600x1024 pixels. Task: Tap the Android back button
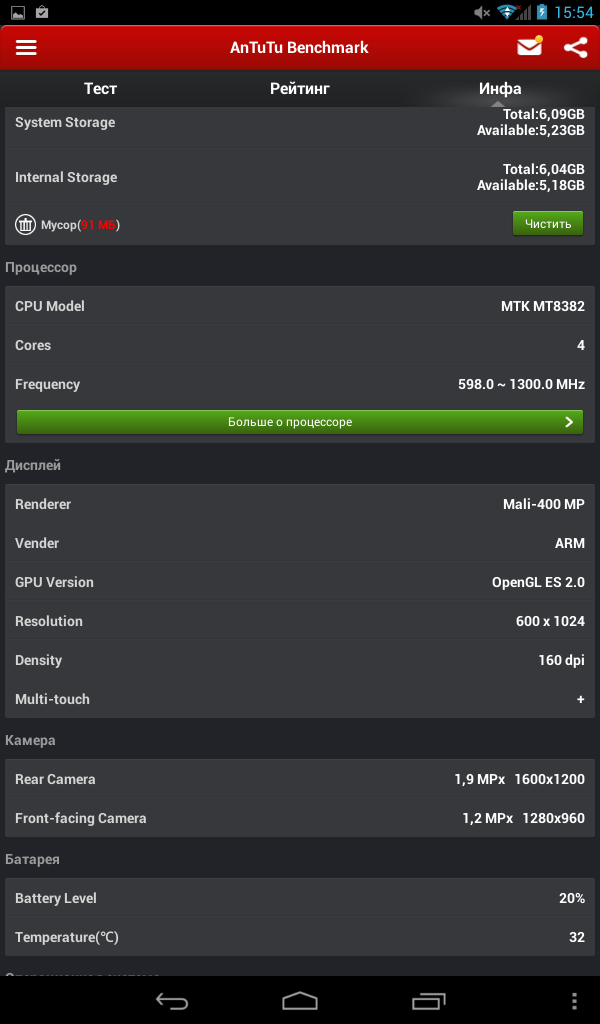click(x=172, y=1000)
